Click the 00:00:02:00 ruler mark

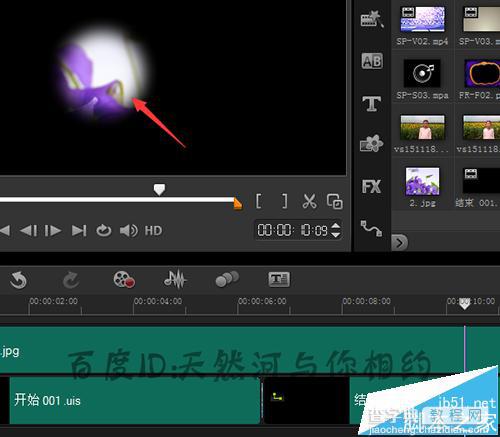coord(54,301)
